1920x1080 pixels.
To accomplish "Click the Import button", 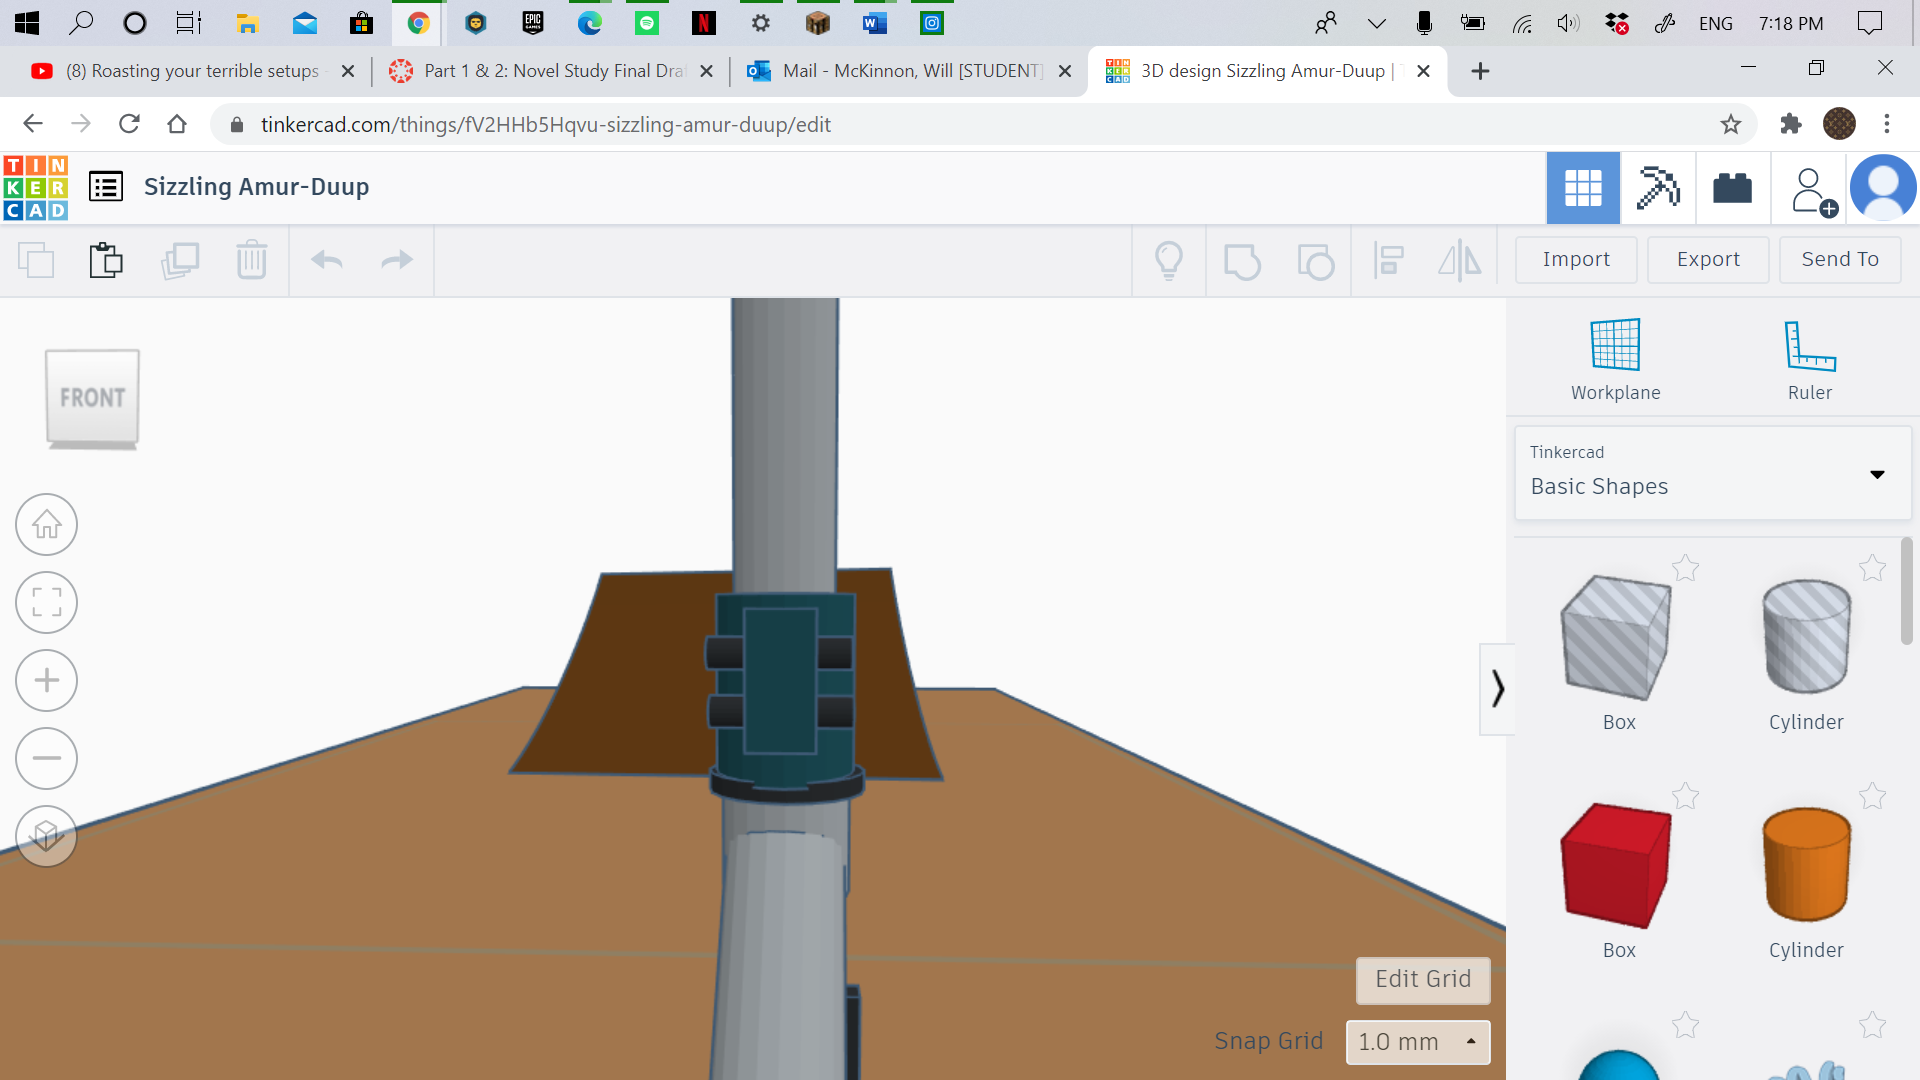I will click(x=1576, y=260).
